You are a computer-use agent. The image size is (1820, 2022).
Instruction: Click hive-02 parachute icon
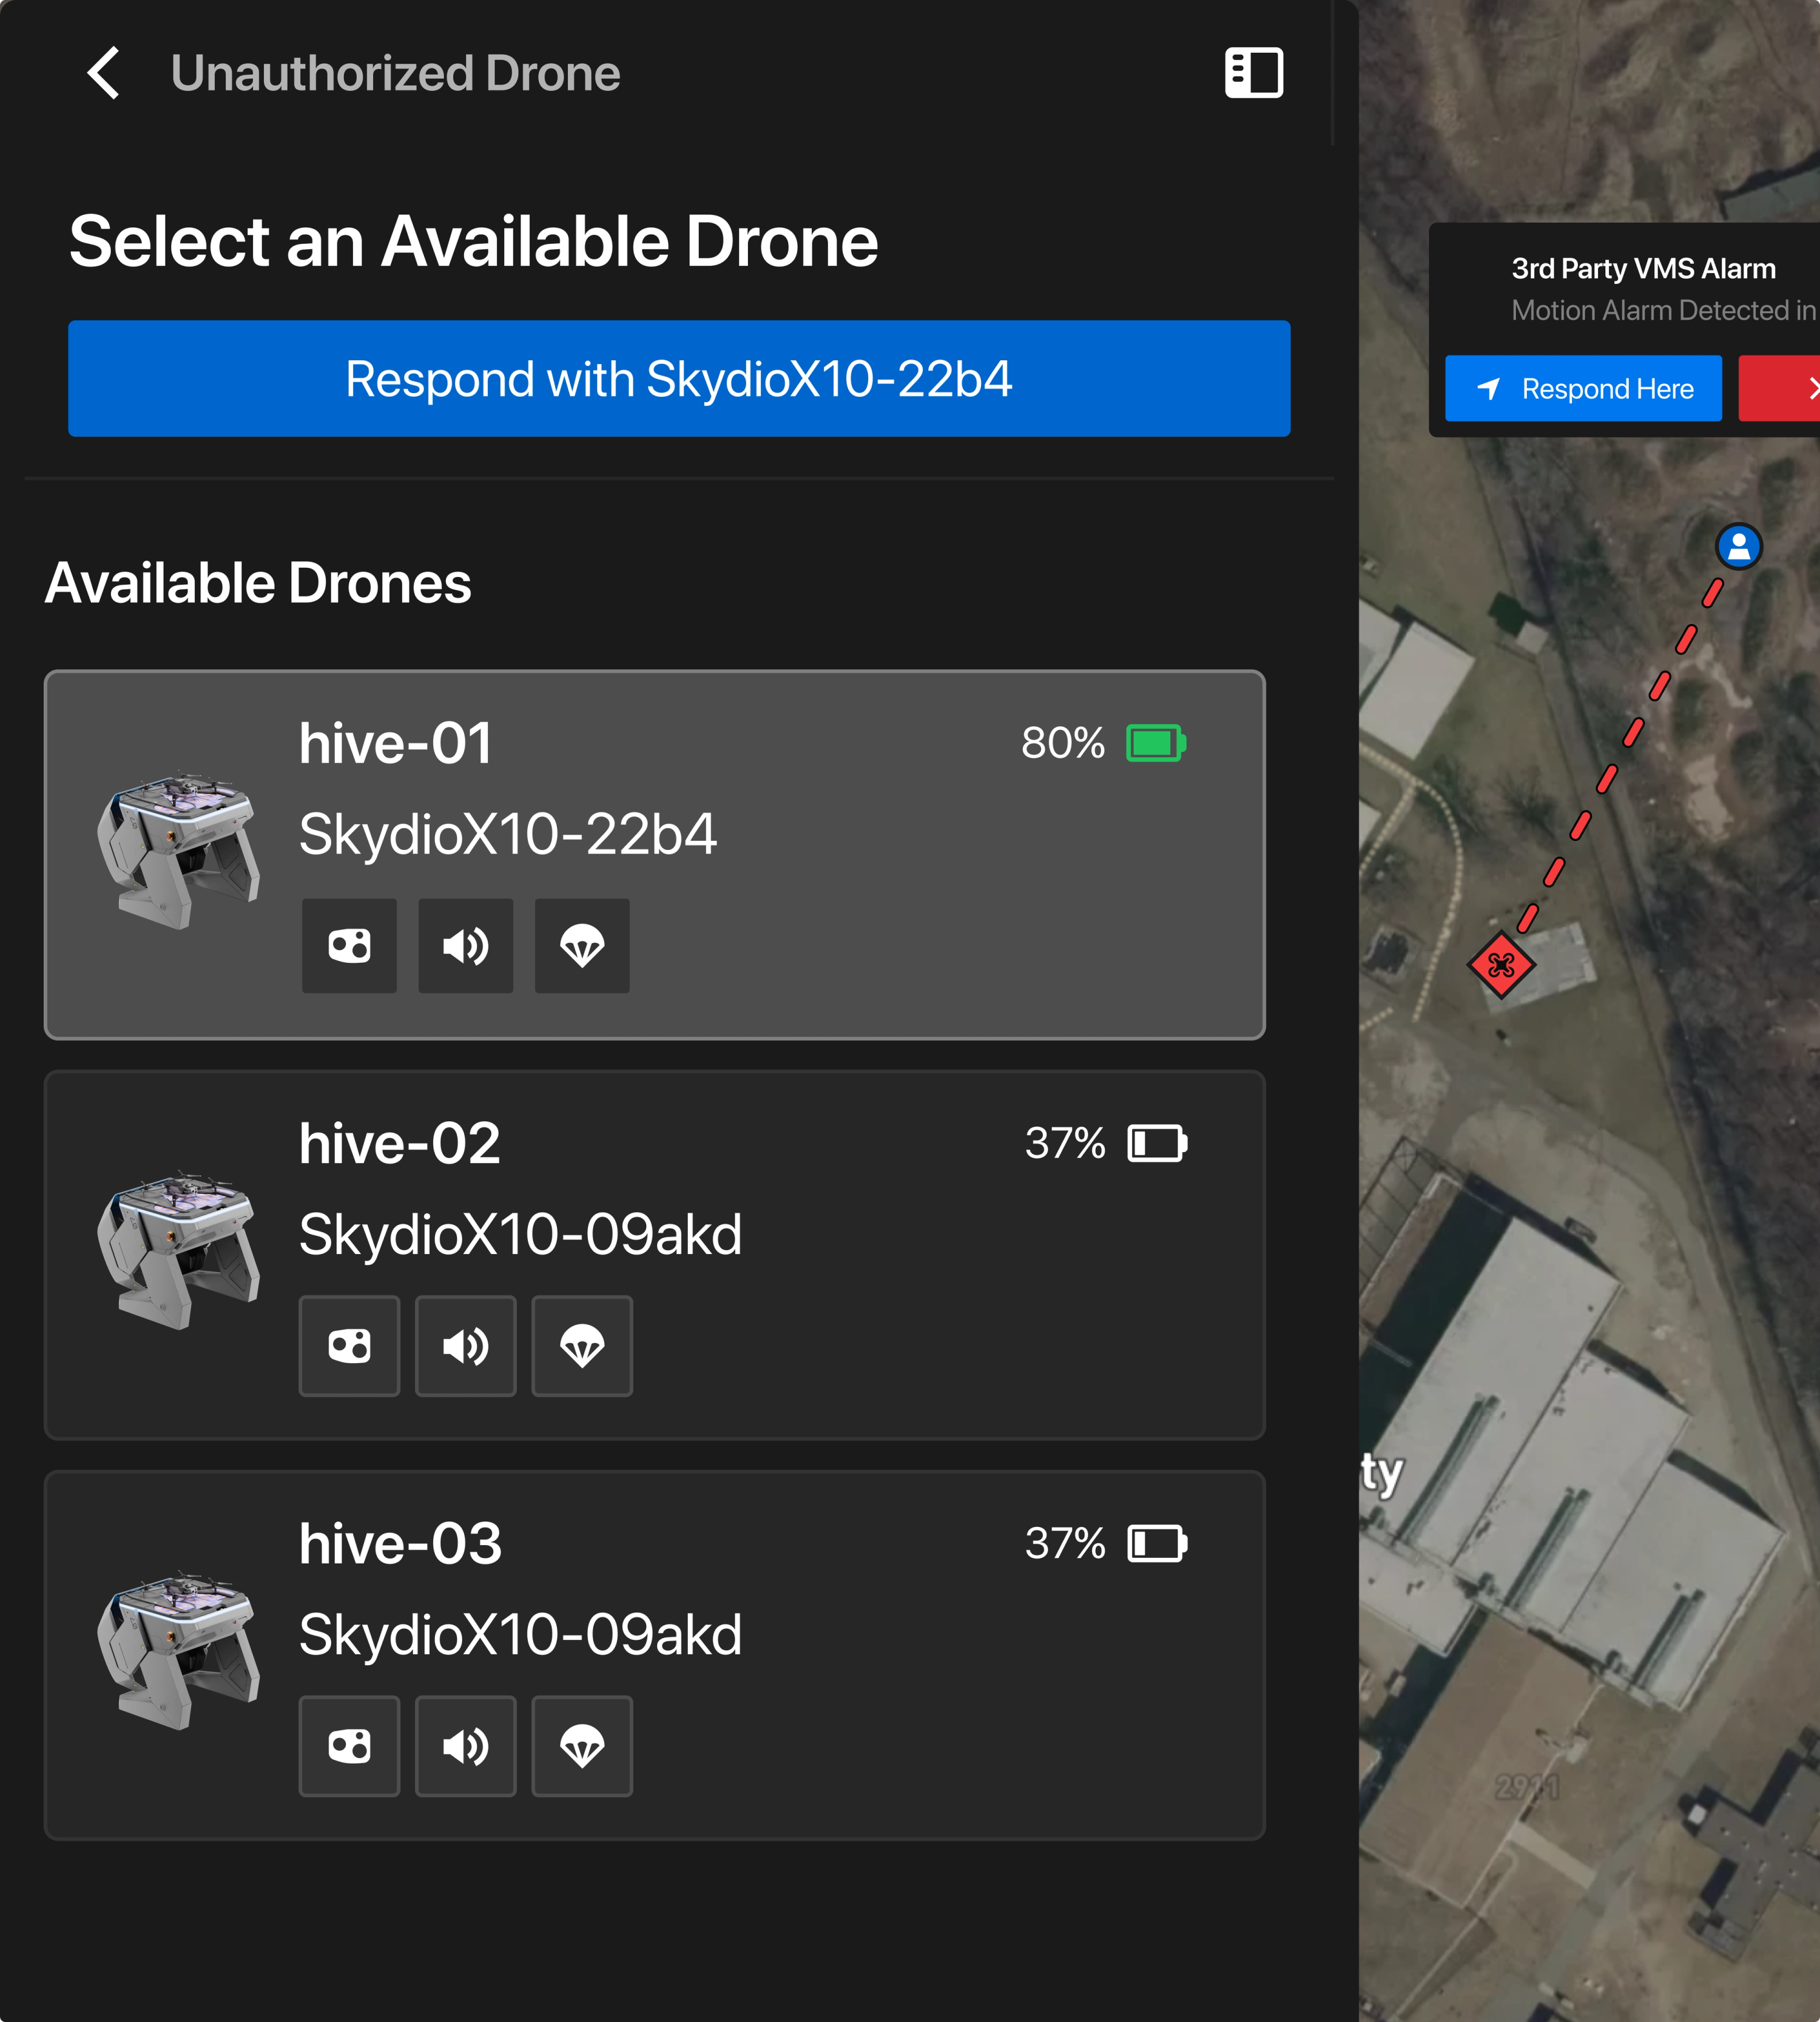582,1346
